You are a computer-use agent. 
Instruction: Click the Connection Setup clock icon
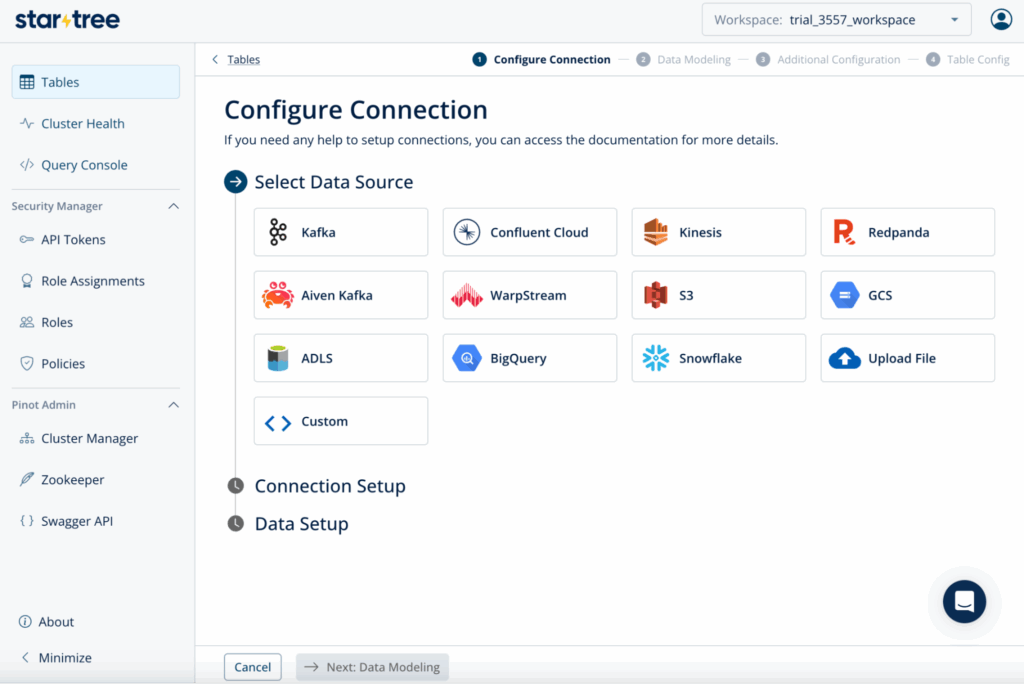(x=236, y=486)
